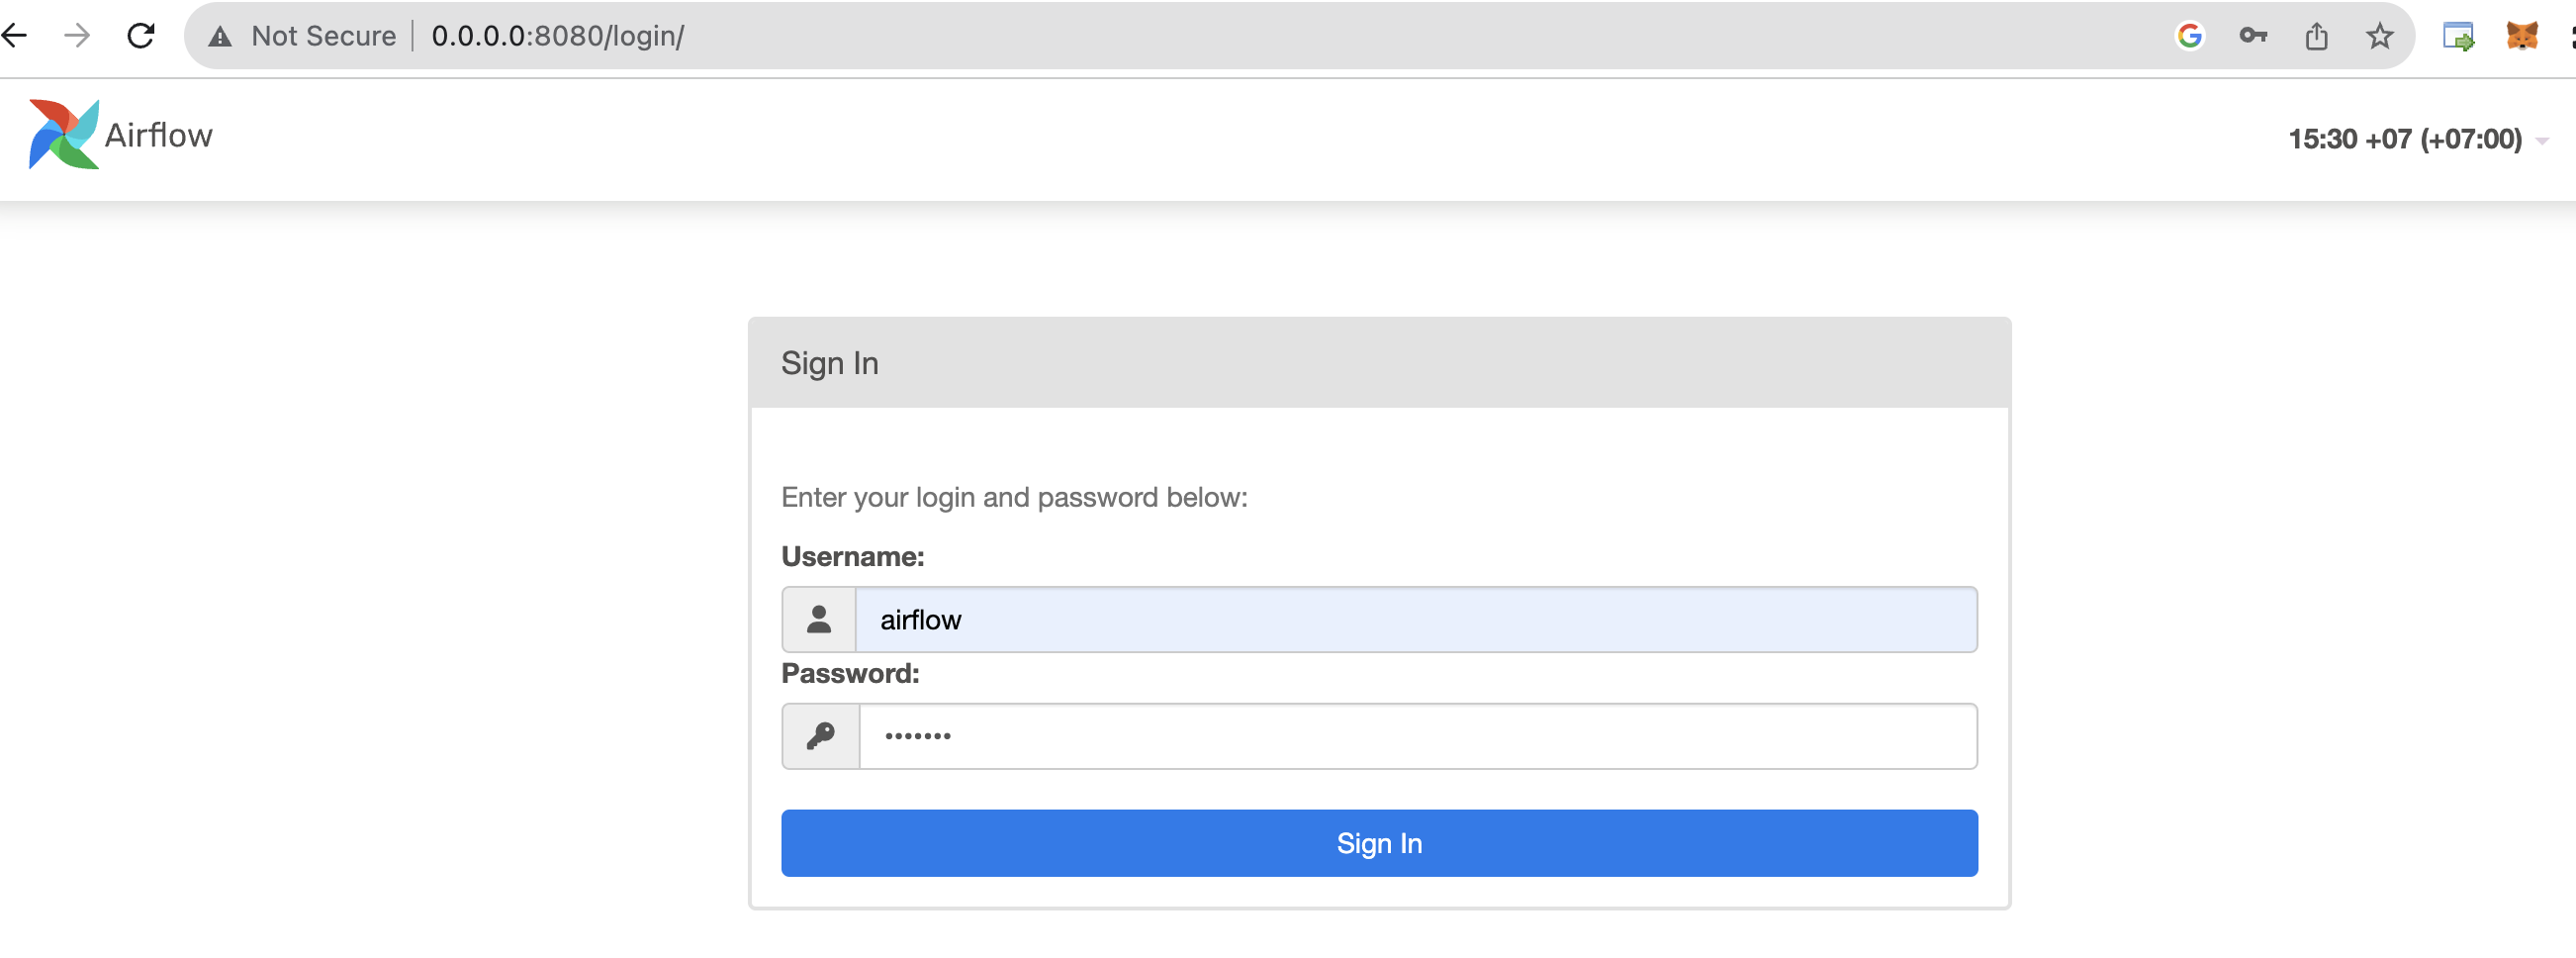
Task: Open the Google icon in address bar
Action: pos(2189,36)
